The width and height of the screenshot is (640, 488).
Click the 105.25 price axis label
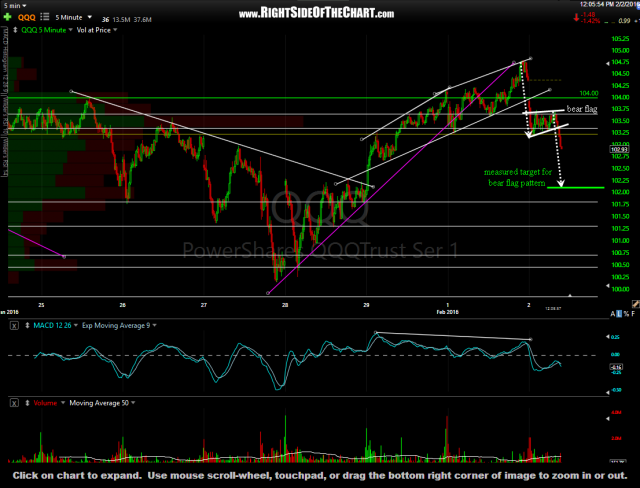[x=620, y=39]
